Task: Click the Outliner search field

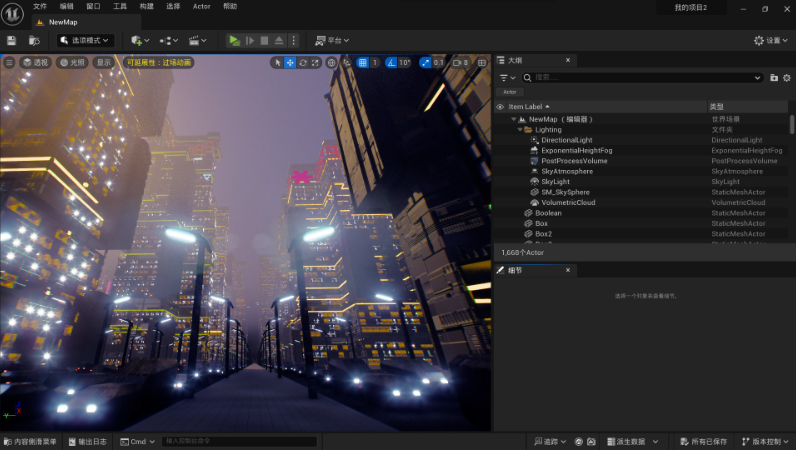Action: [x=642, y=78]
